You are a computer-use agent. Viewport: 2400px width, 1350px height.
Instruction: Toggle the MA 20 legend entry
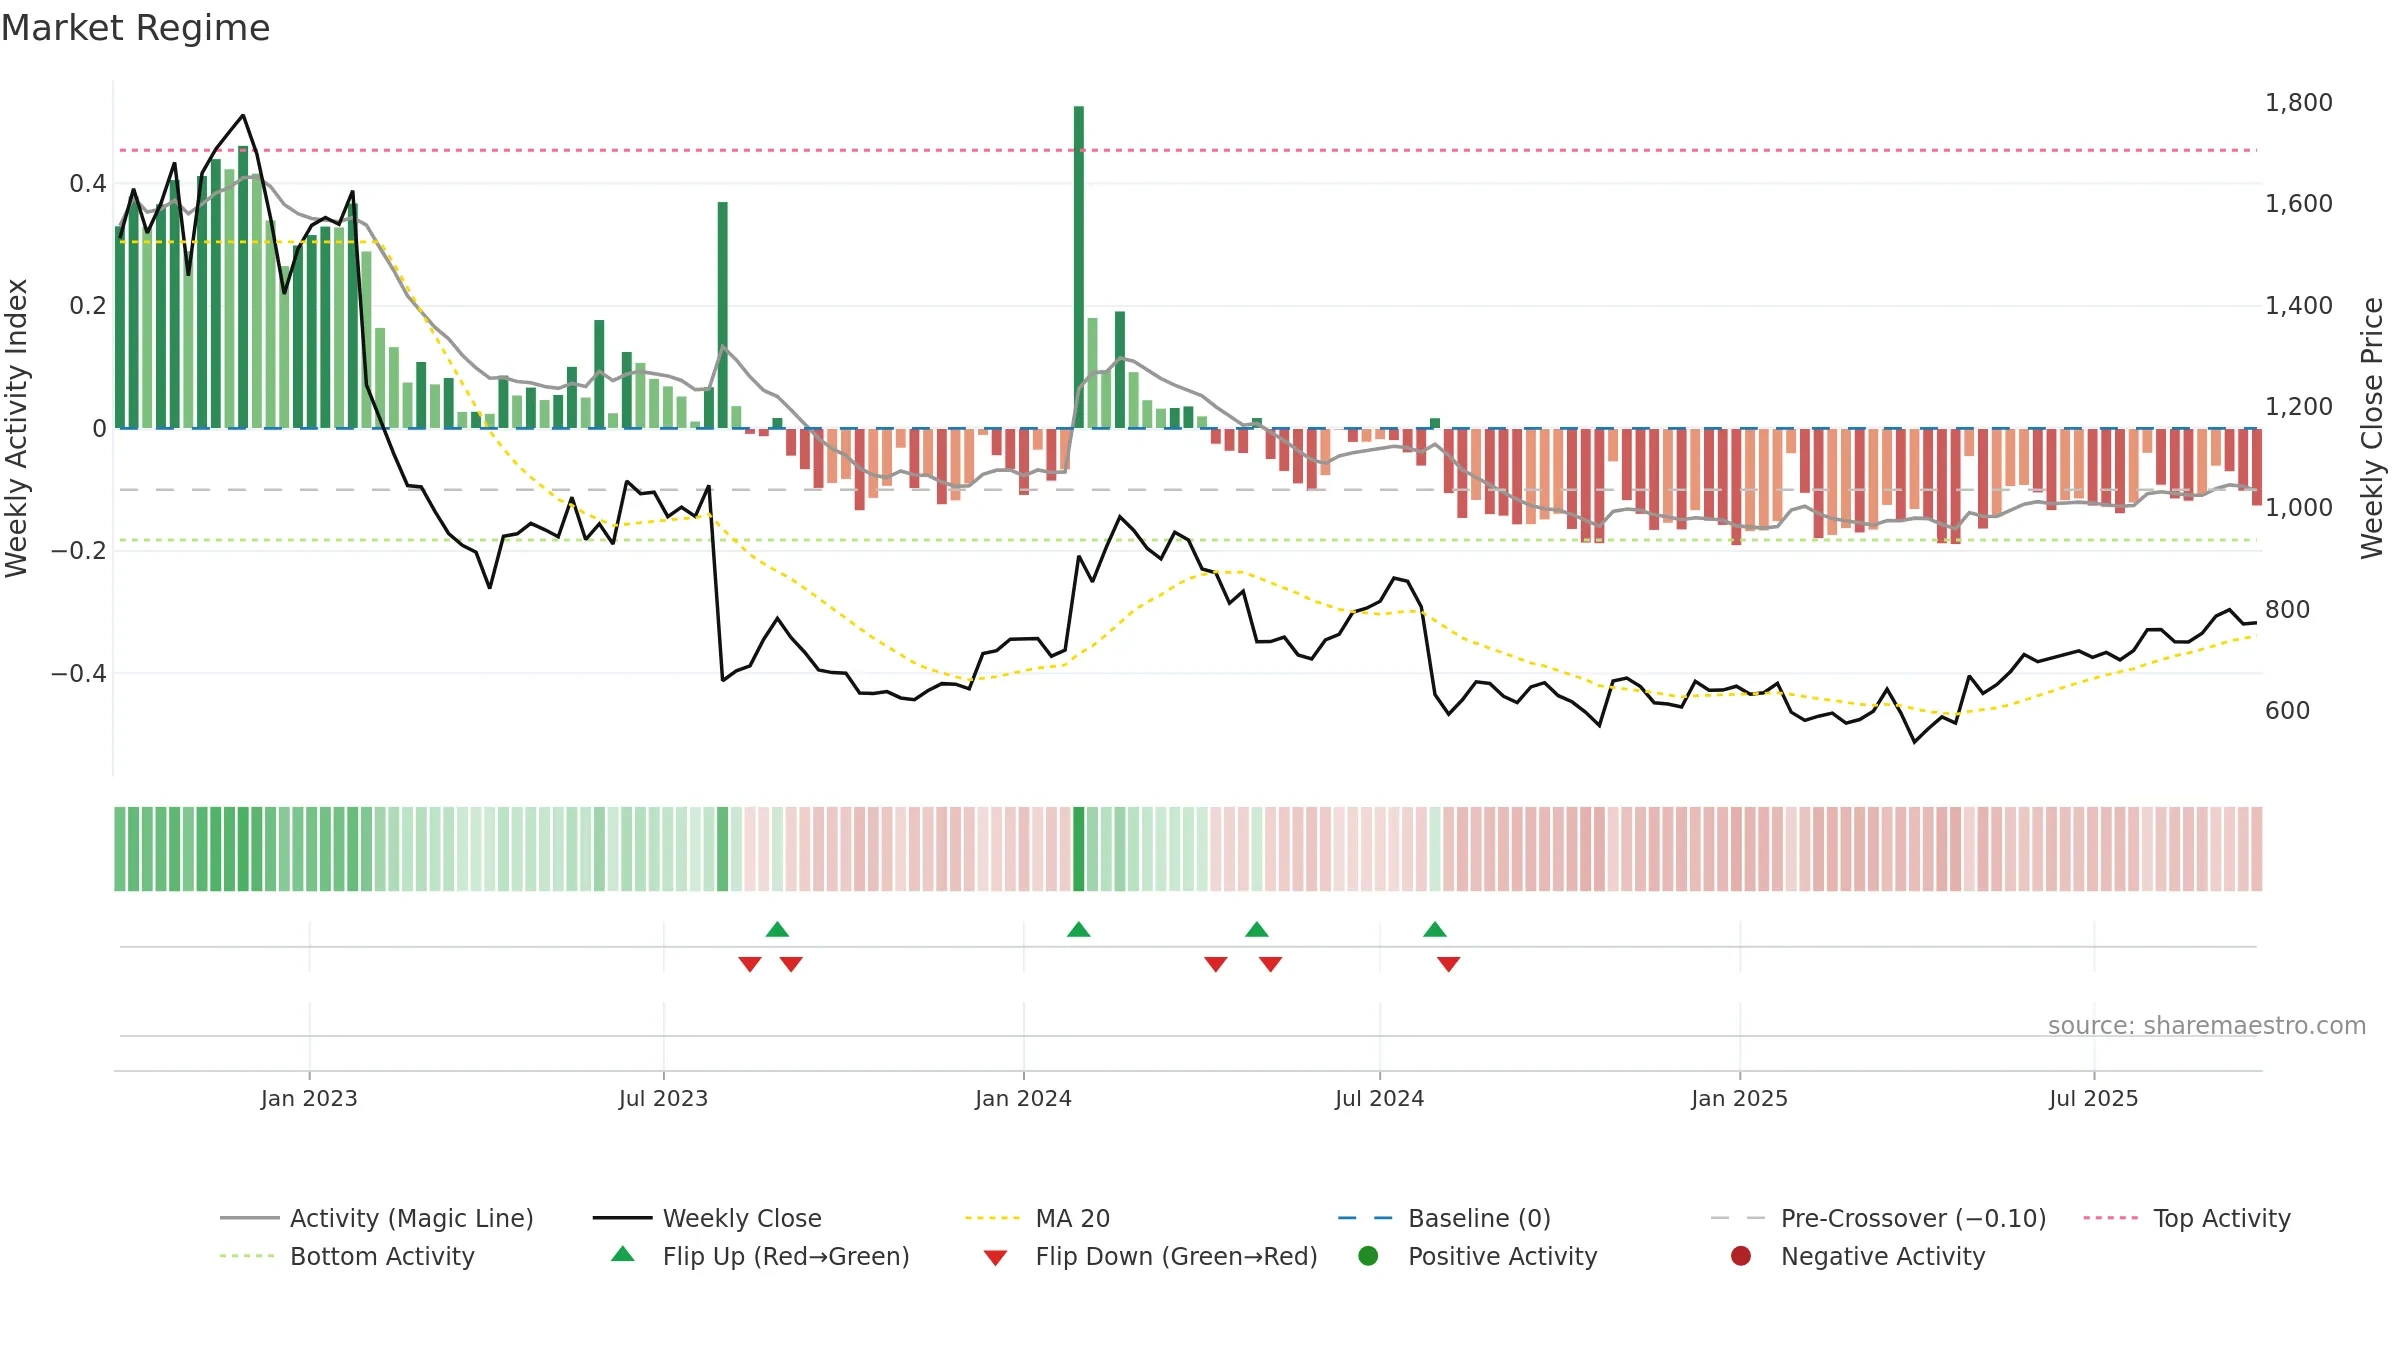[1038, 1218]
